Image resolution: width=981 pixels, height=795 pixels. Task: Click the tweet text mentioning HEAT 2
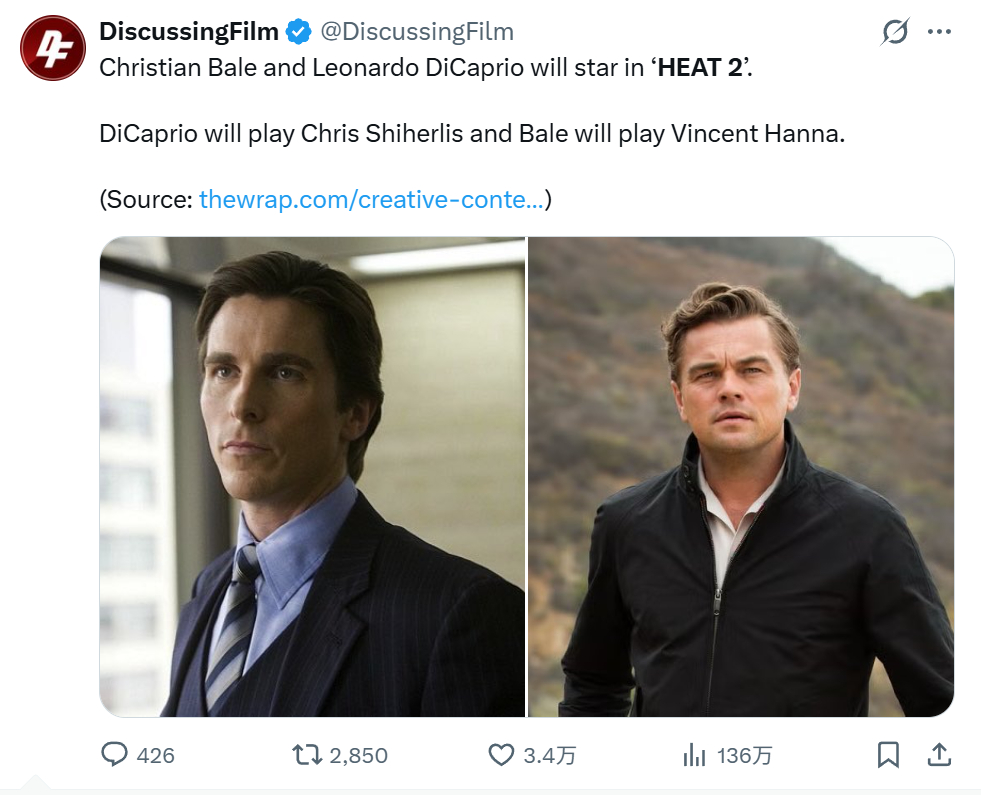[425, 68]
